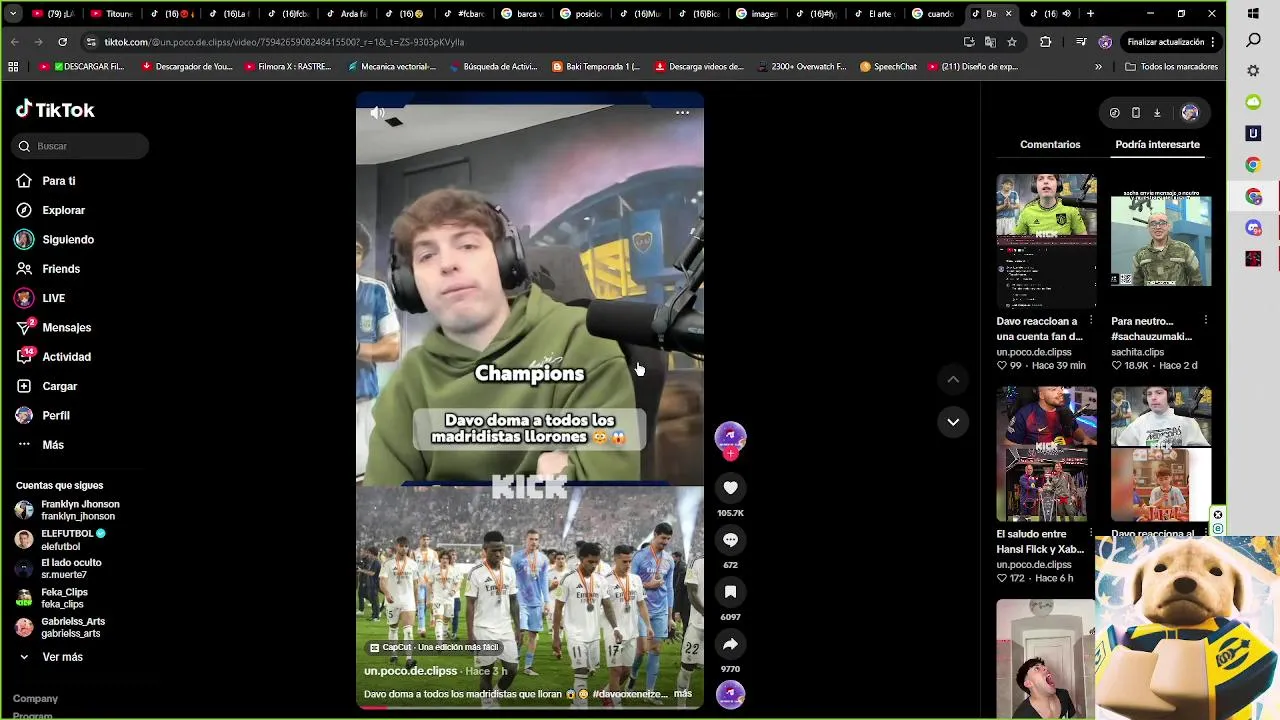The image size is (1280, 720).
Task: Open Todos los marcadores folder
Action: coord(1171,67)
